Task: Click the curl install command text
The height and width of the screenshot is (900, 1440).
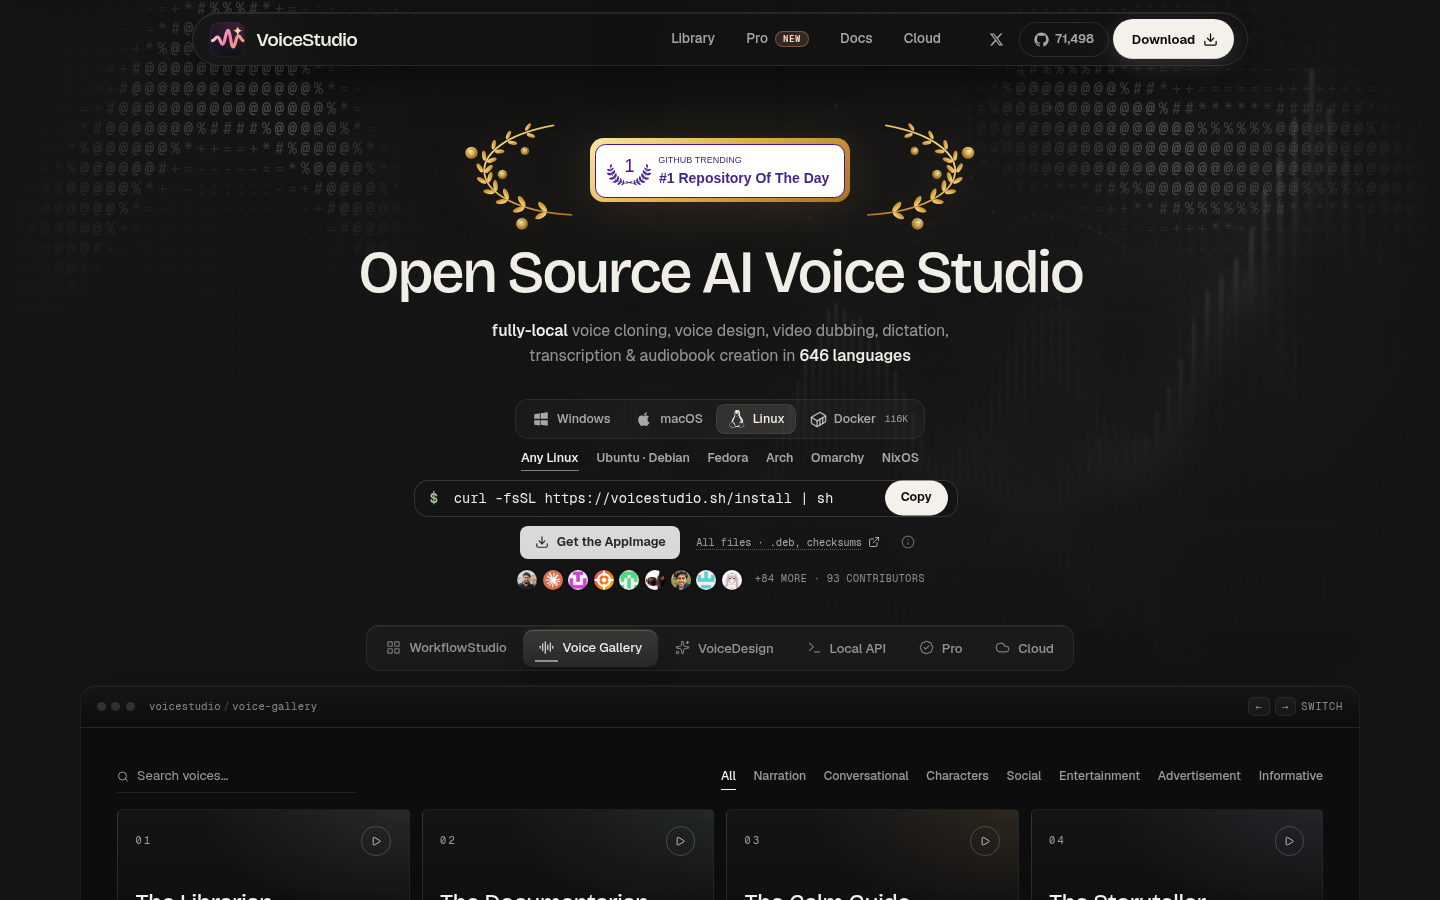Action: coord(643,498)
